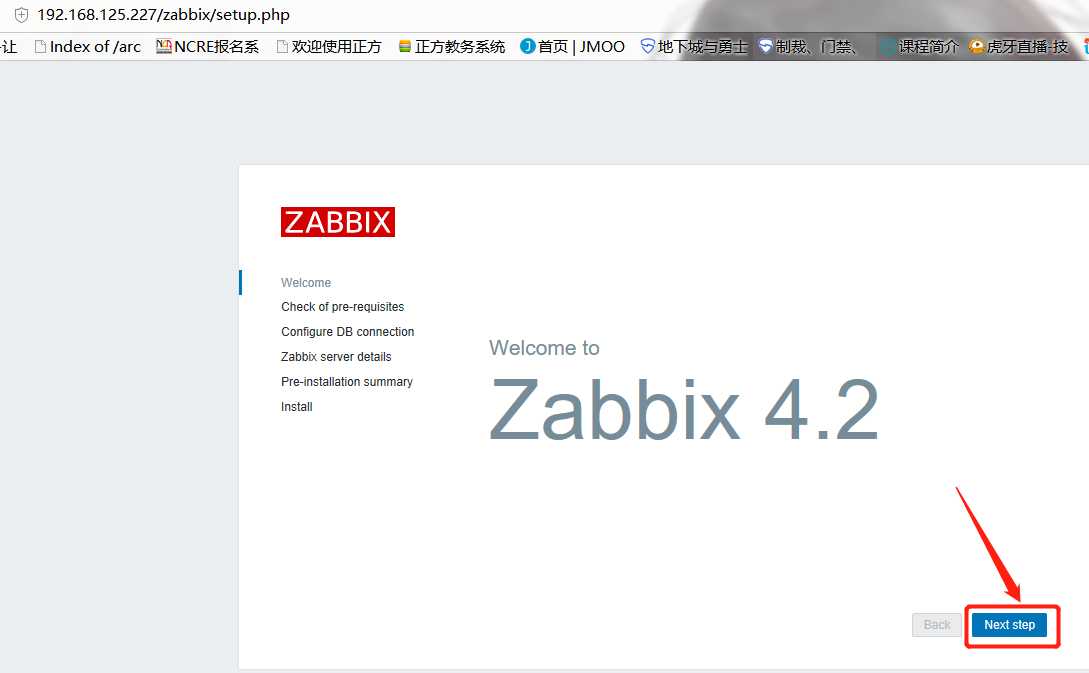Screen dimensions: 1089x673
Task: Click the Zabbix 4.2 title text
Action: point(684,410)
